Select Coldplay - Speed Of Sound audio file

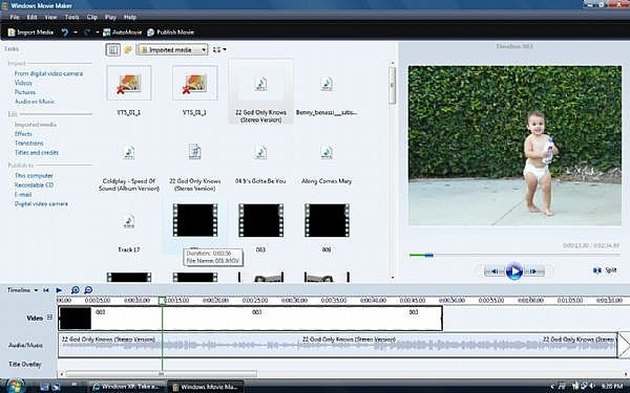coord(129,152)
